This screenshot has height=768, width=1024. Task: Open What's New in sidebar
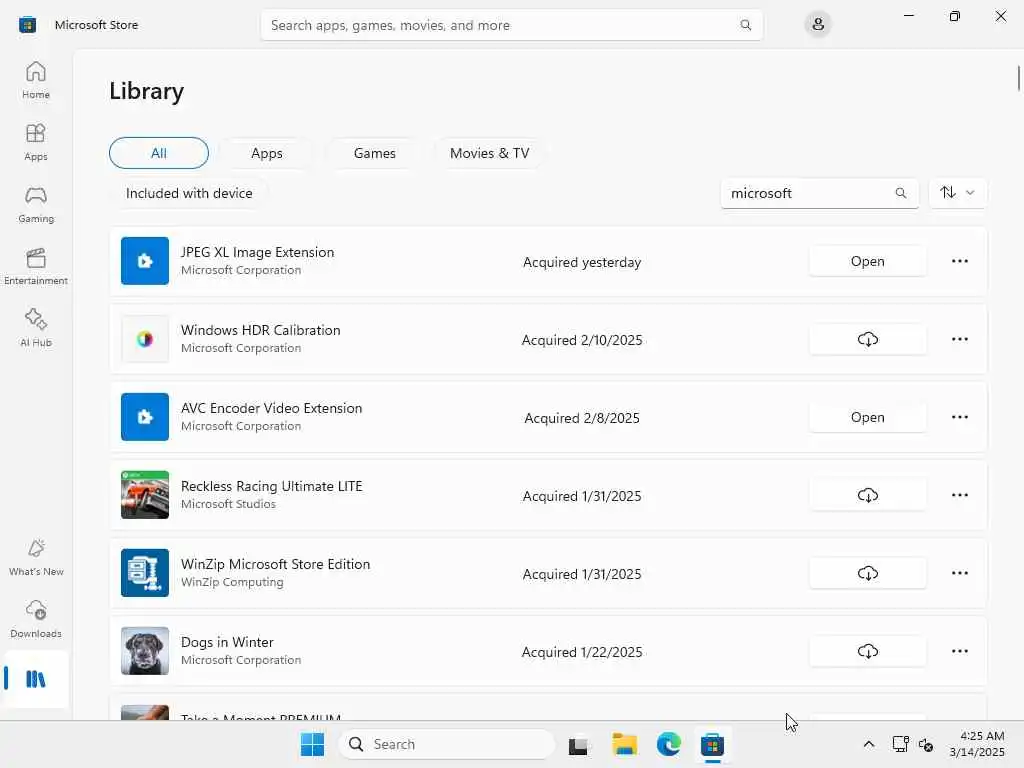36,558
